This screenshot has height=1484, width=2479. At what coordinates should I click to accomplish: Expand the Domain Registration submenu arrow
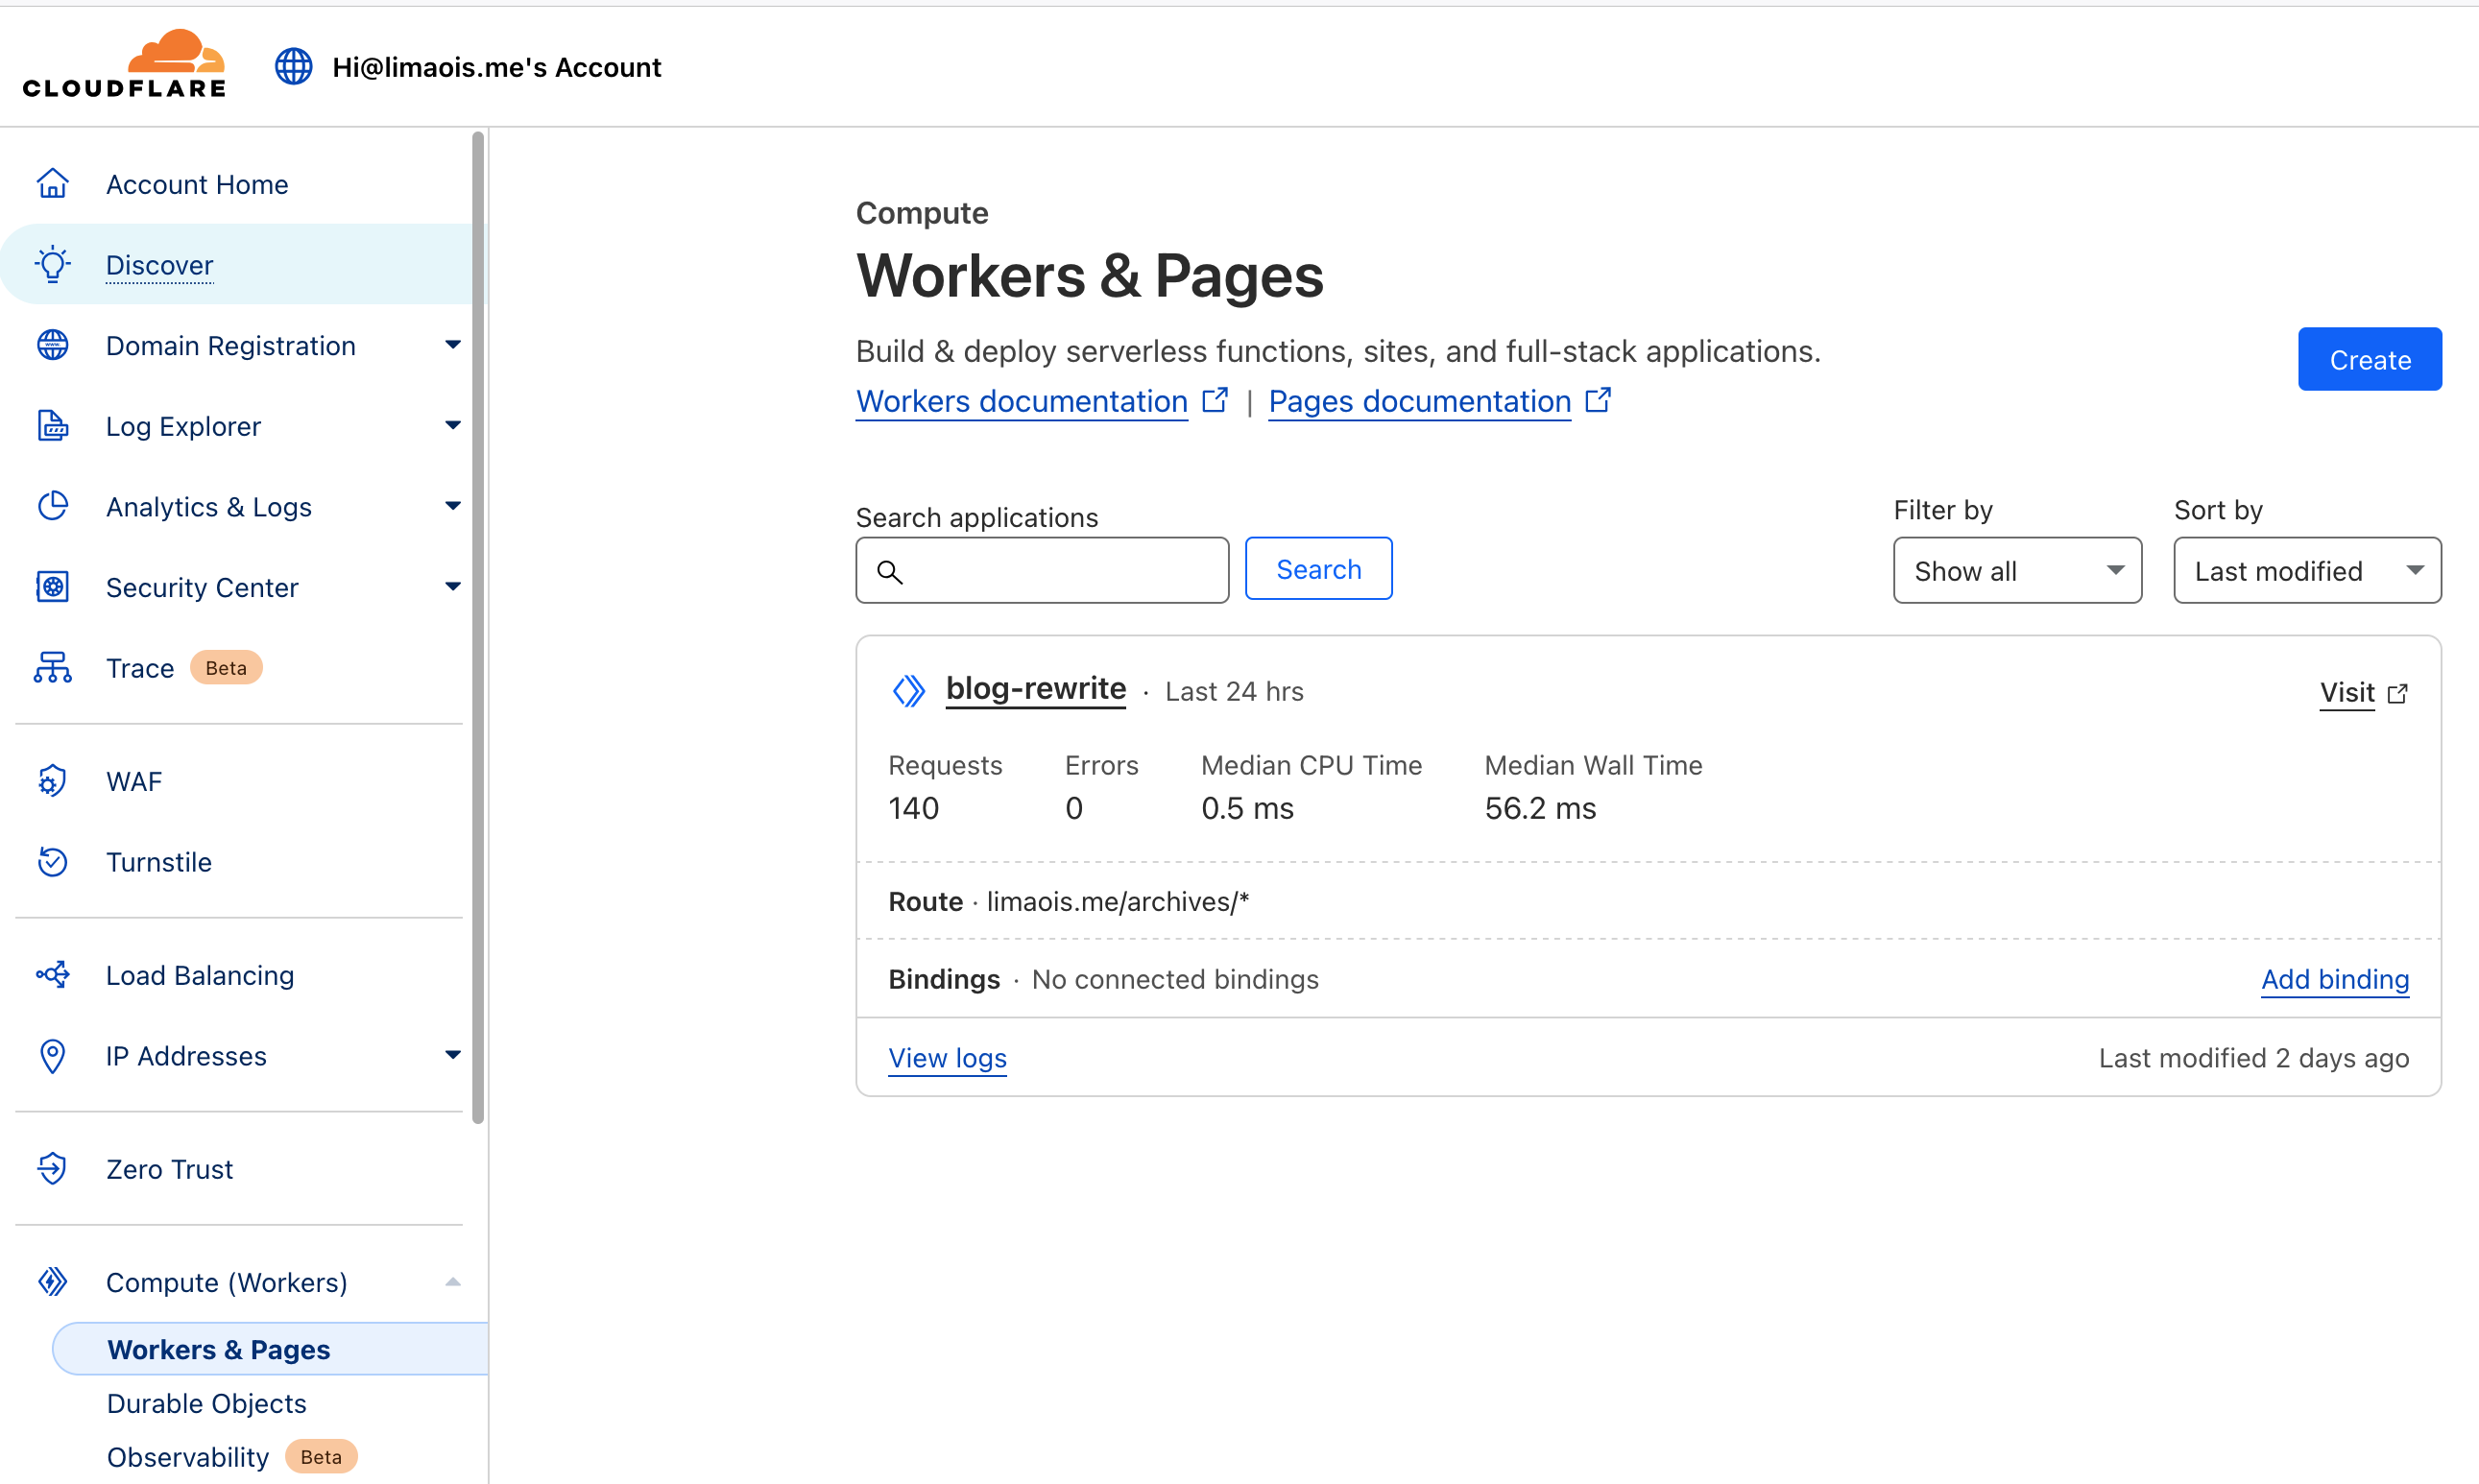point(452,345)
